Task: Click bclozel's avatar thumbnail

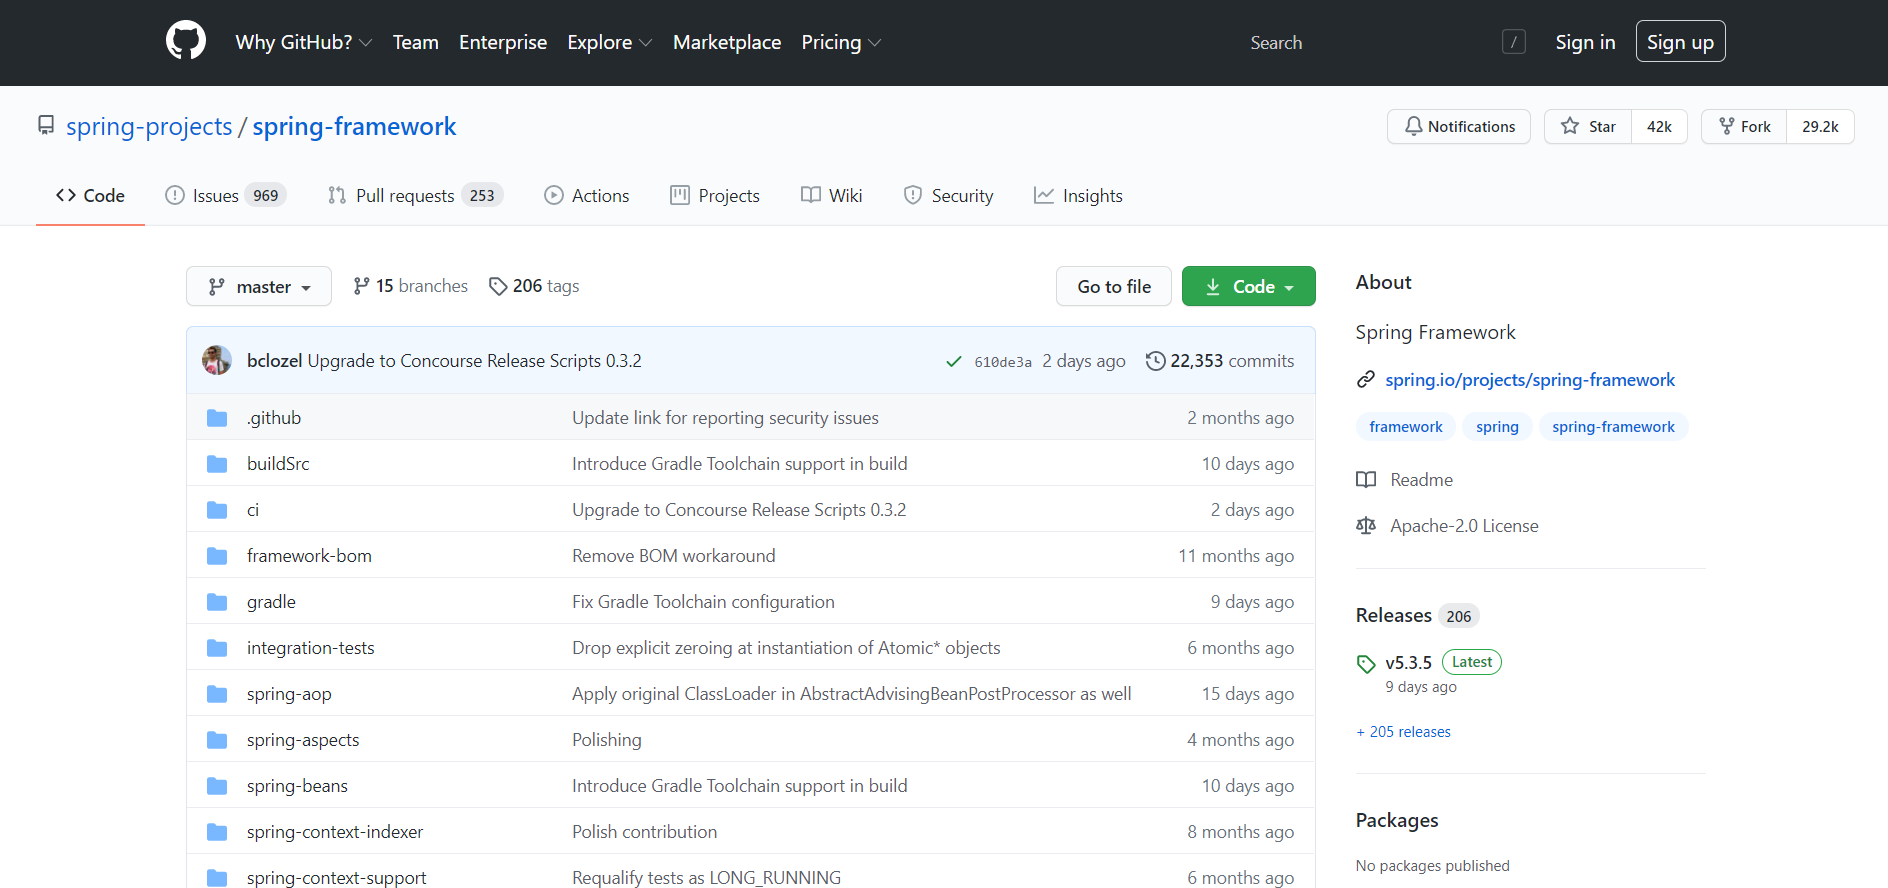Action: (x=217, y=360)
